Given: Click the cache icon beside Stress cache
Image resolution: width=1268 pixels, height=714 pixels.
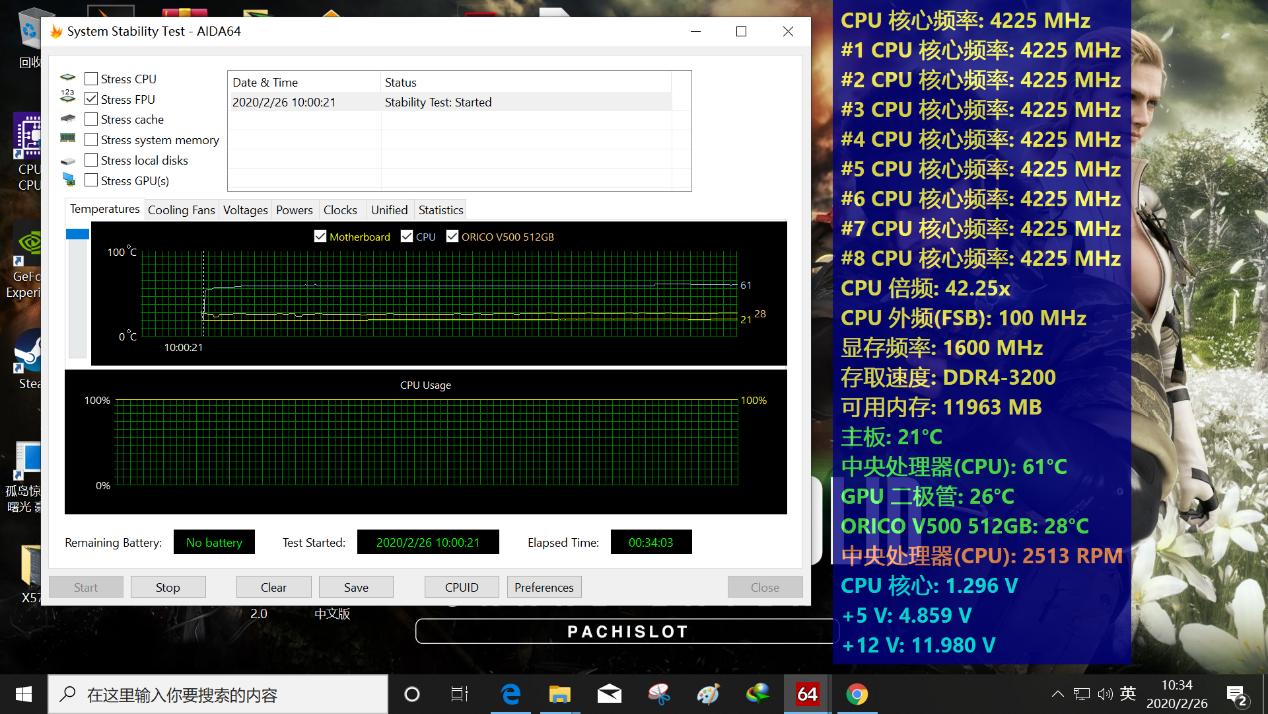Looking at the screenshot, I should 68,119.
